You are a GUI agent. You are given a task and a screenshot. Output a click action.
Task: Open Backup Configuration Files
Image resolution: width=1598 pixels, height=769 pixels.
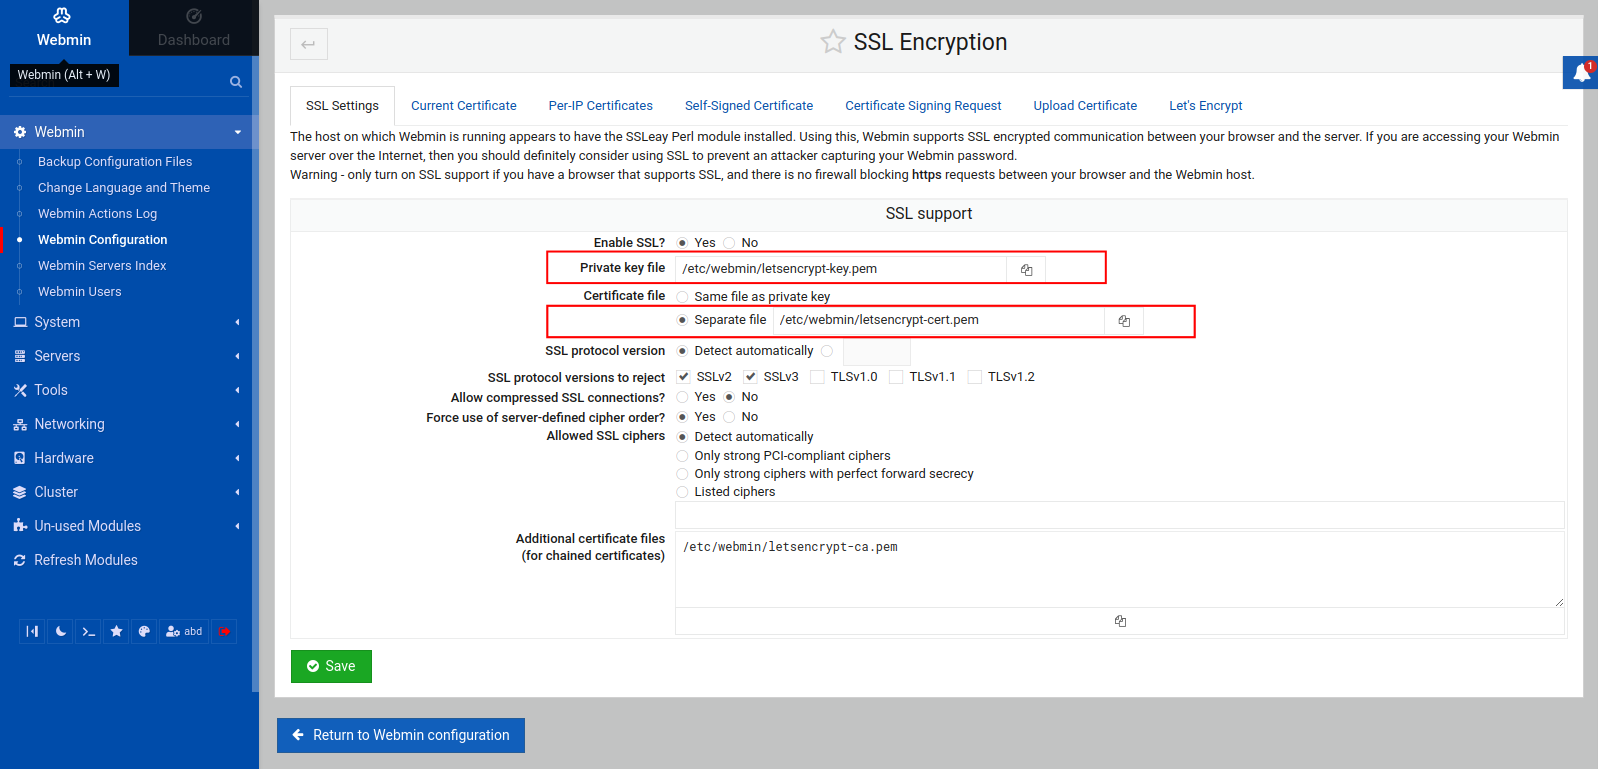[x=115, y=162]
